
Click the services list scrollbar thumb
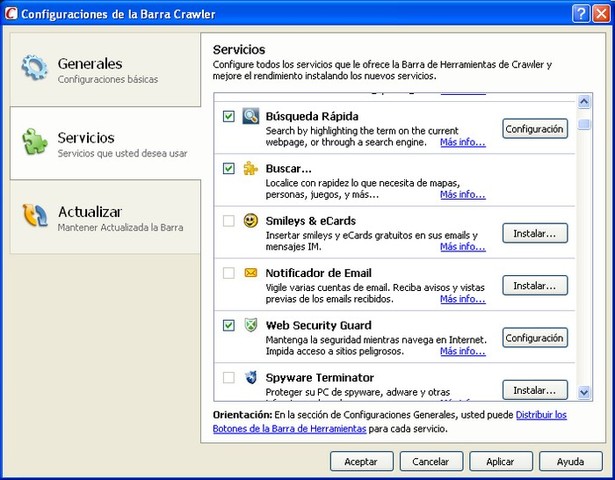point(584,124)
